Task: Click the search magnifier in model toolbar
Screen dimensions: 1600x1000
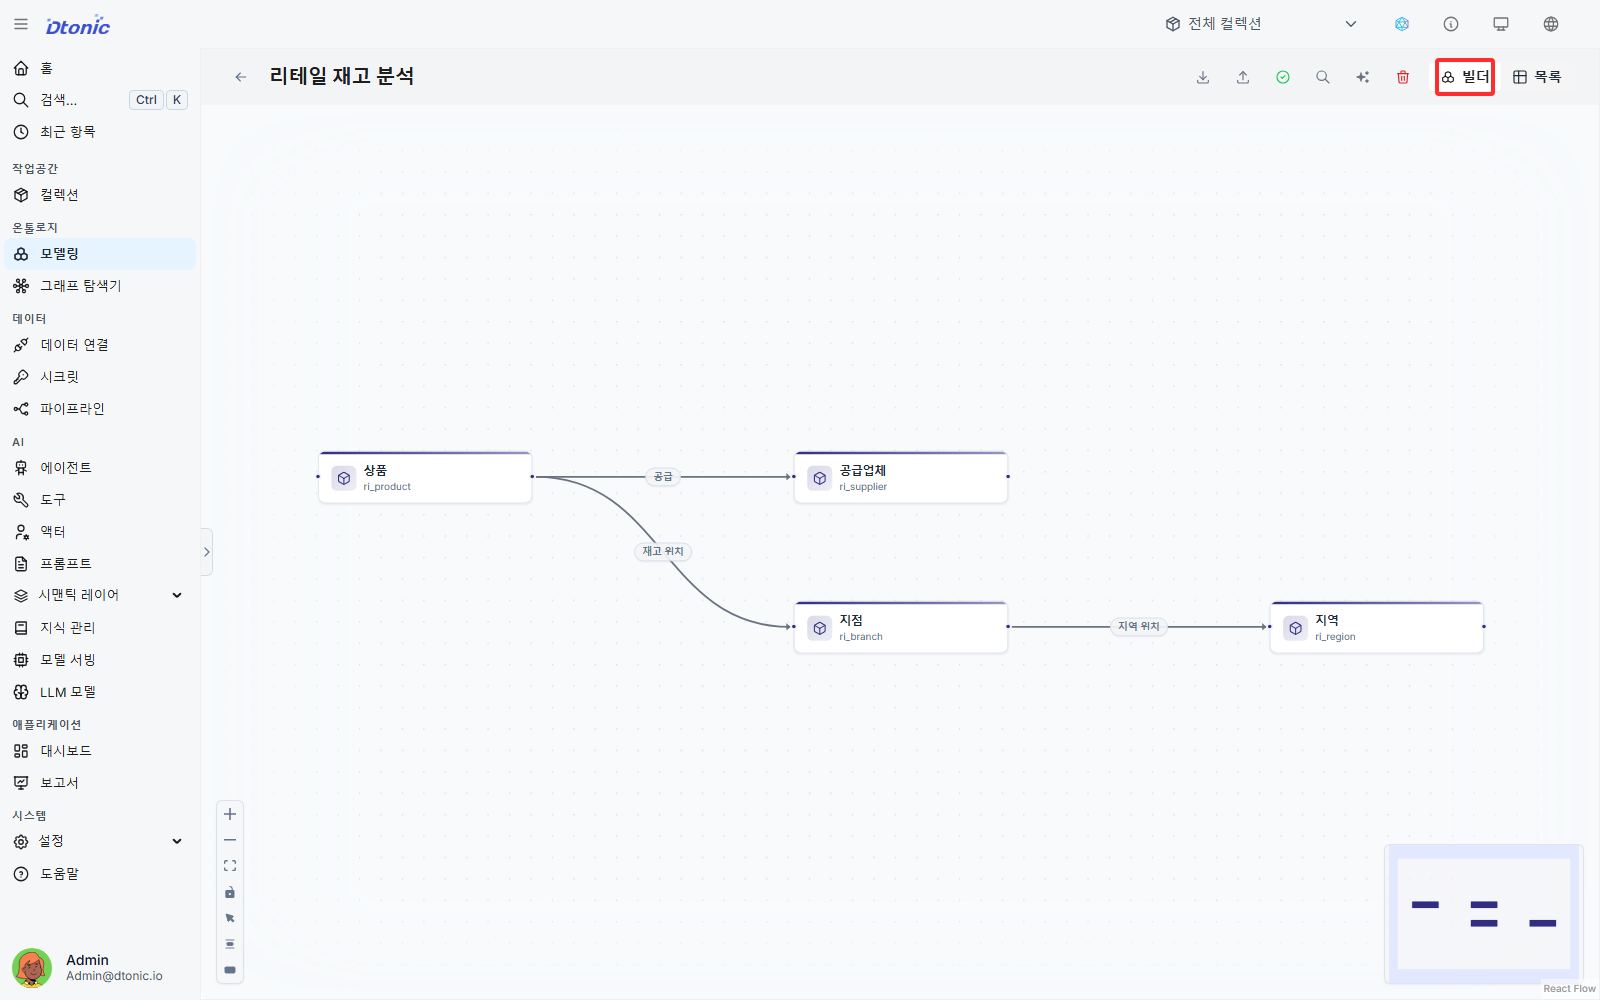Action: [1323, 77]
